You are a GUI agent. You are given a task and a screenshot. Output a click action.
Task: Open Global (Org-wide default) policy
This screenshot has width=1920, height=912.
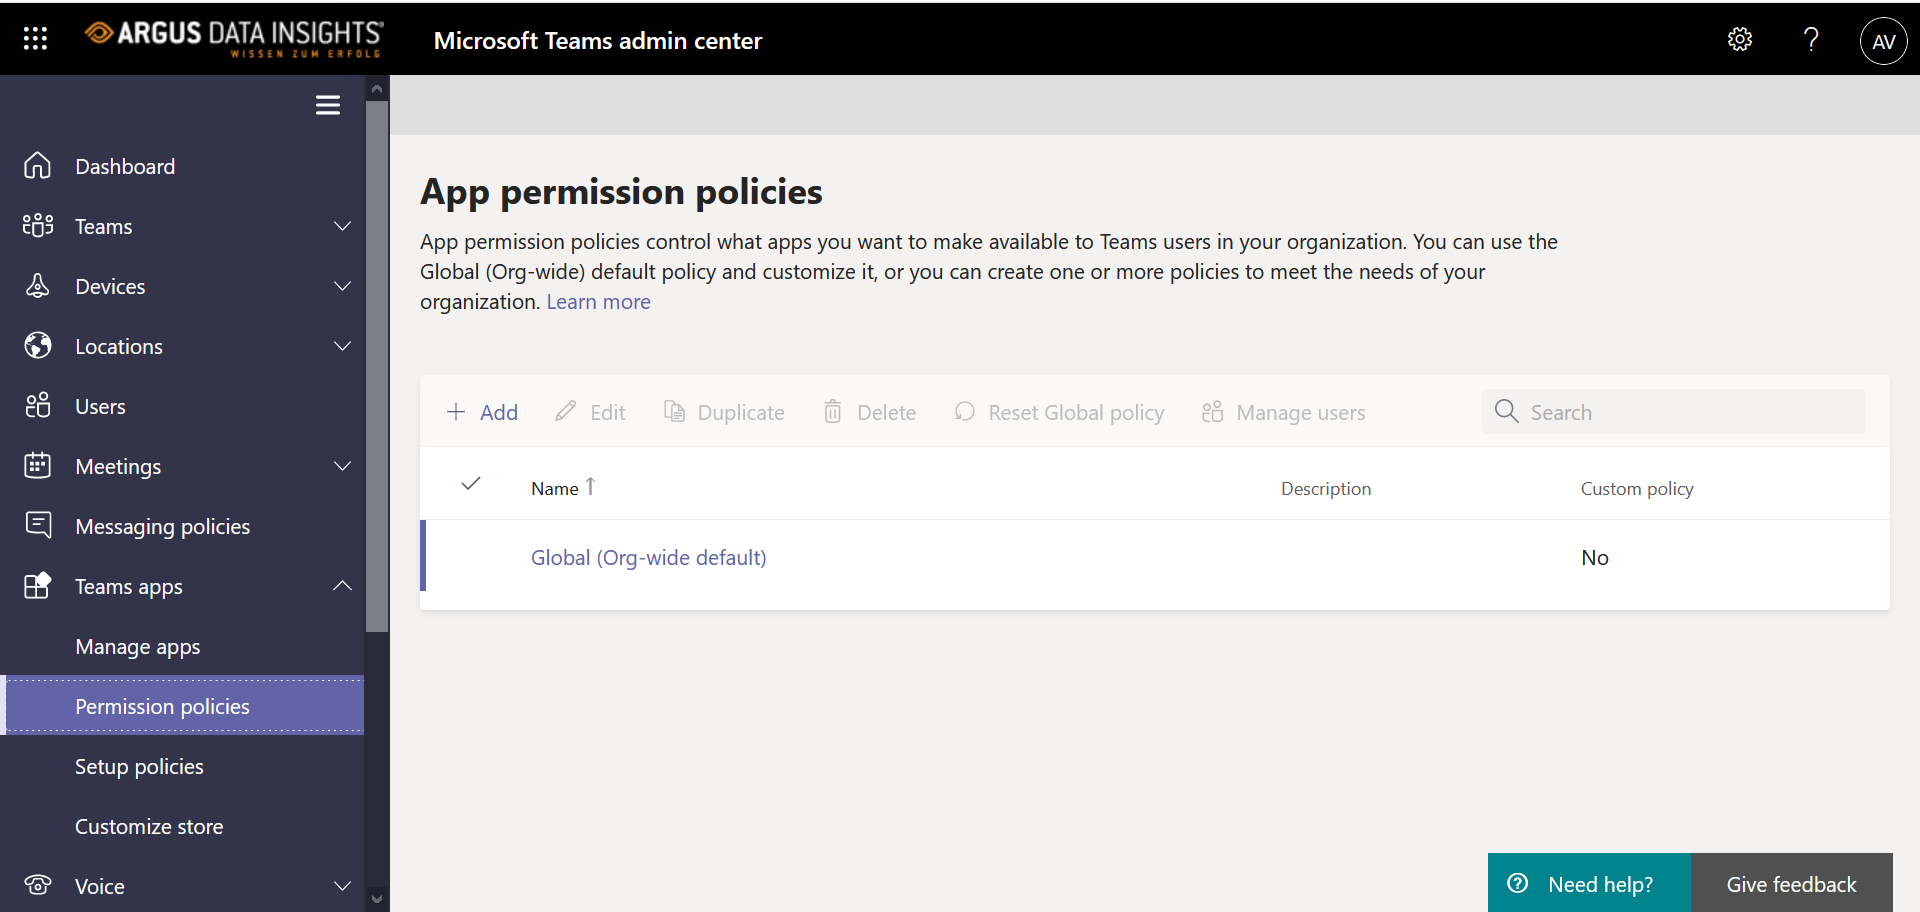[x=648, y=558]
